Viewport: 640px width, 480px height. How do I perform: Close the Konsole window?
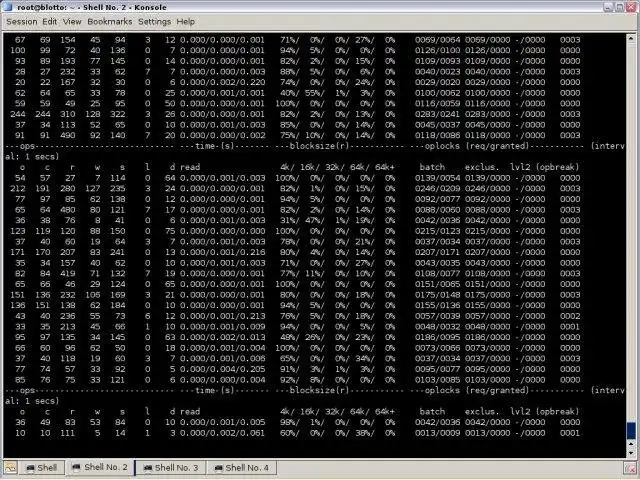click(x=631, y=7)
